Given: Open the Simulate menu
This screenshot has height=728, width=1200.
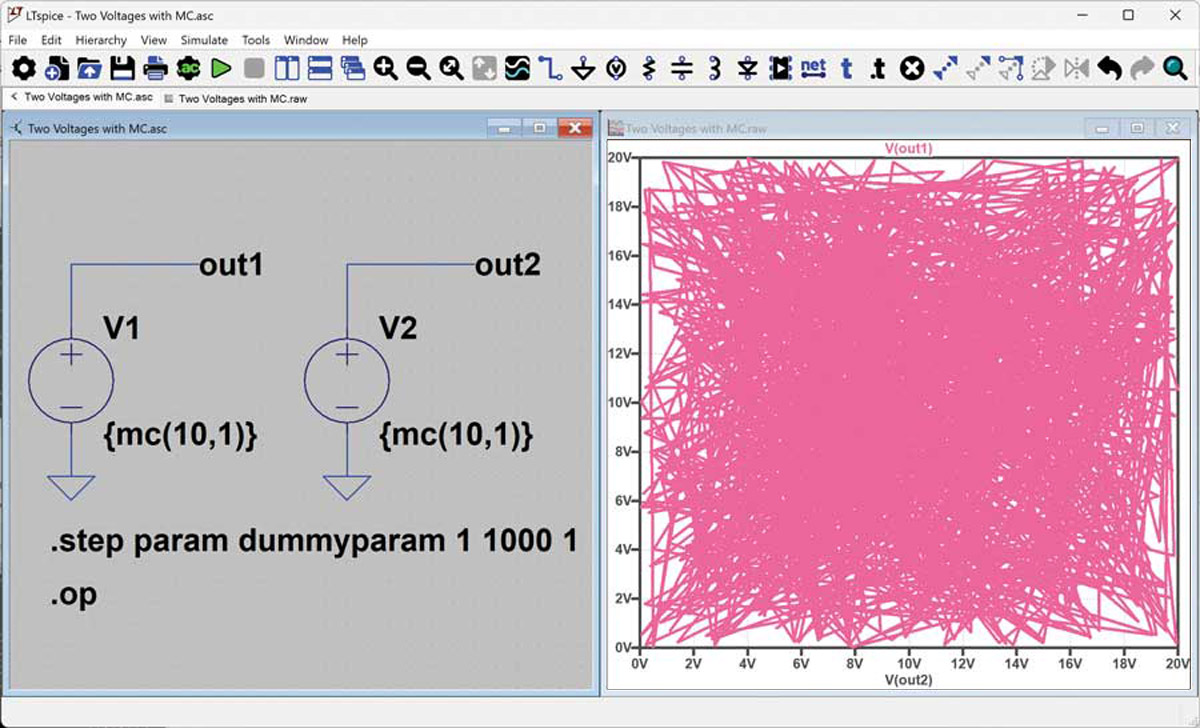Looking at the screenshot, I should click(204, 40).
